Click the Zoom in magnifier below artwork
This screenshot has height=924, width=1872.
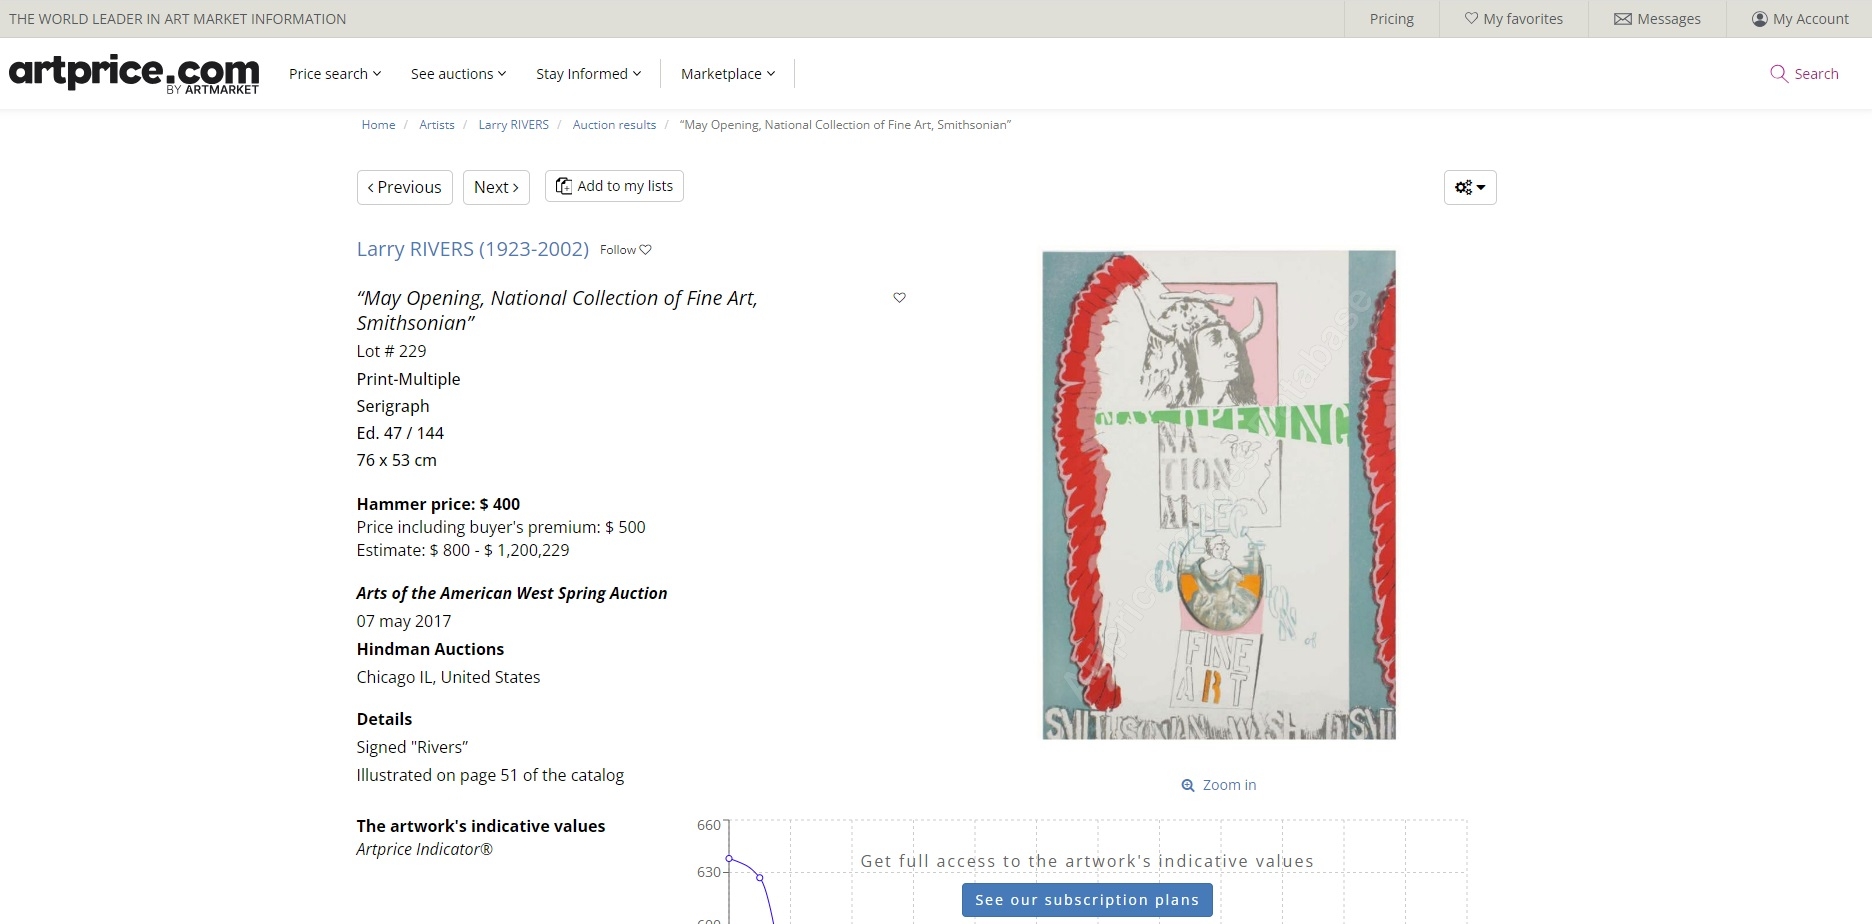click(x=1188, y=786)
